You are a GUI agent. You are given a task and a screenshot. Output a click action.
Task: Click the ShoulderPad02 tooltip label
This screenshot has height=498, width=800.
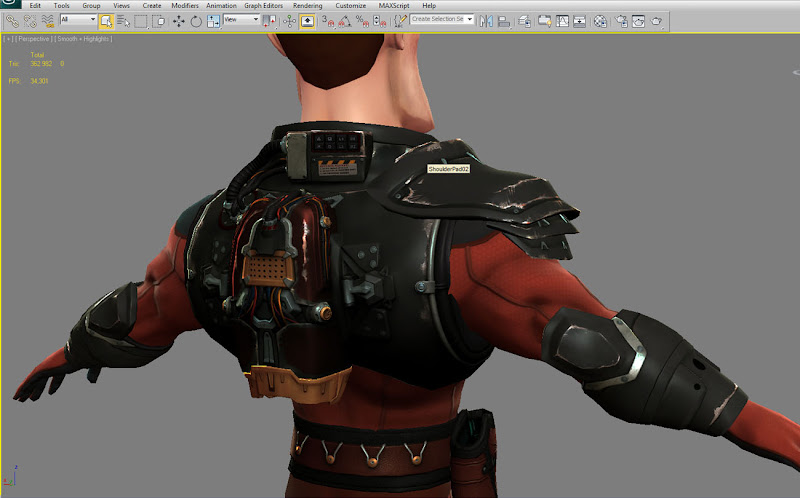point(448,169)
